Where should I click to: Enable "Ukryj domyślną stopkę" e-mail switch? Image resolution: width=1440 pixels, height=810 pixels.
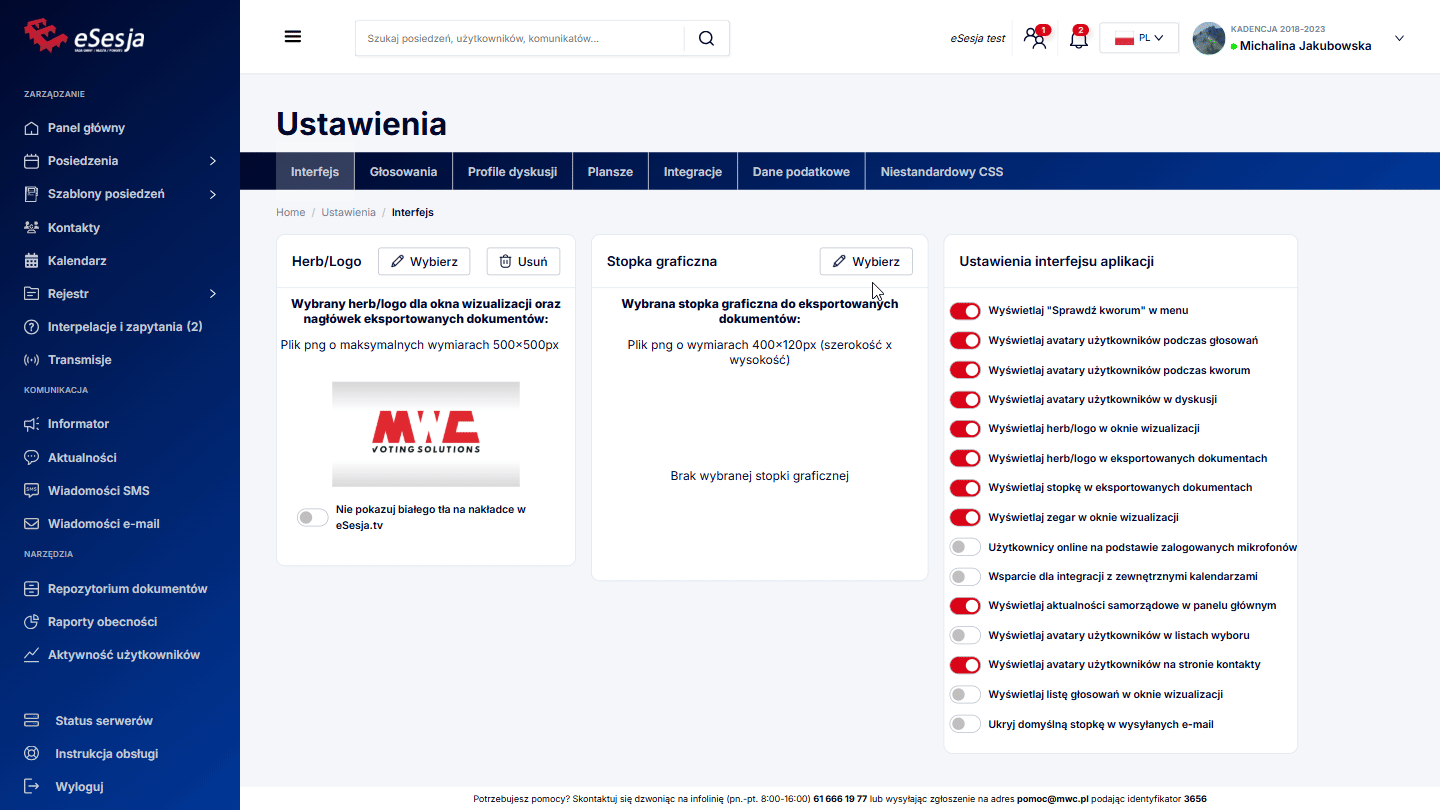point(965,724)
